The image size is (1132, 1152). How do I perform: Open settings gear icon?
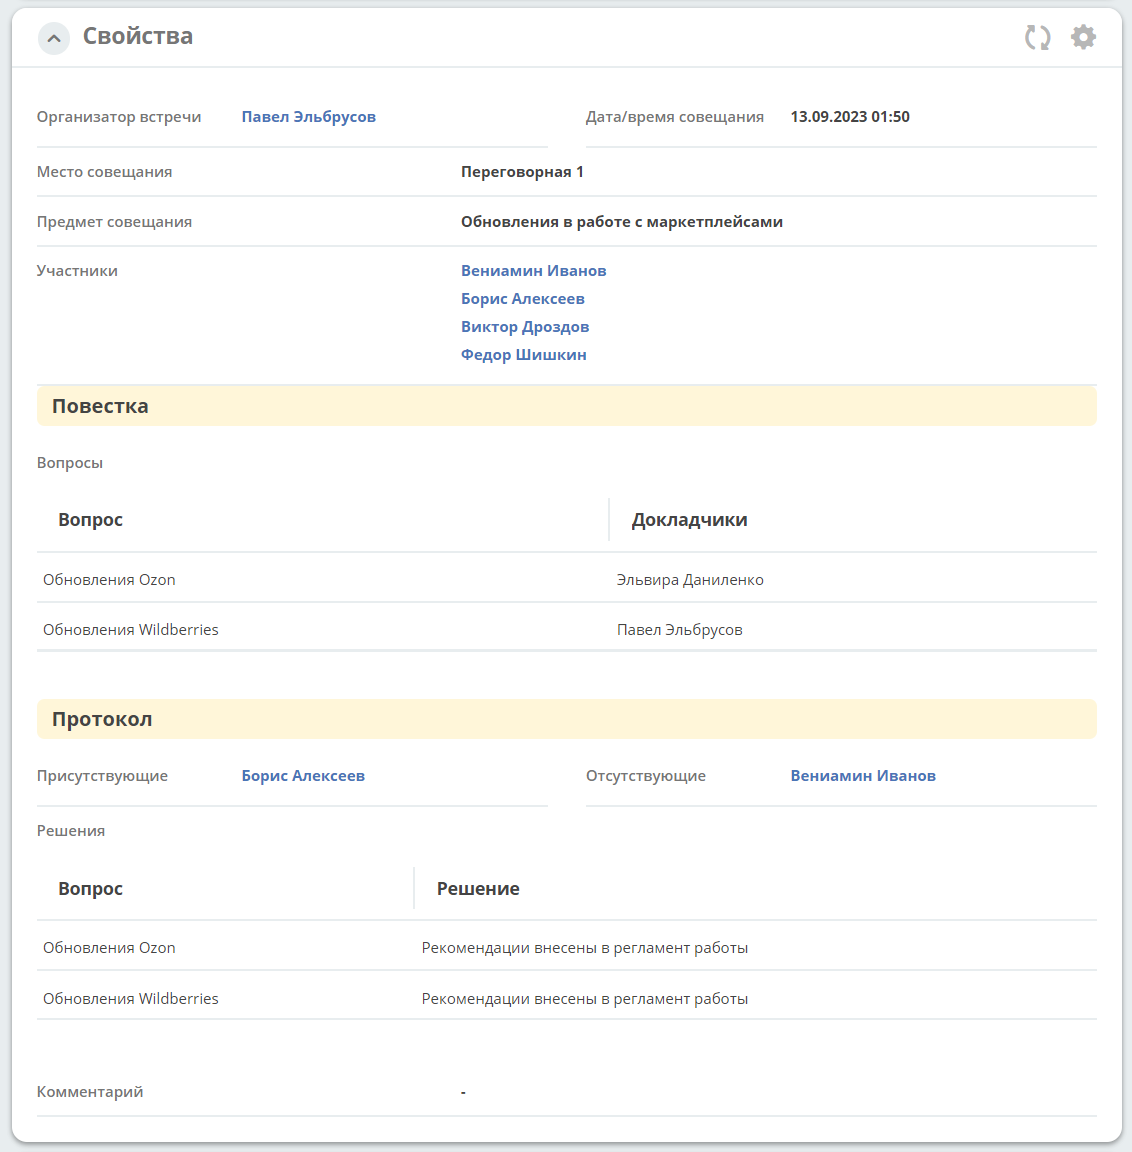pos(1083,37)
